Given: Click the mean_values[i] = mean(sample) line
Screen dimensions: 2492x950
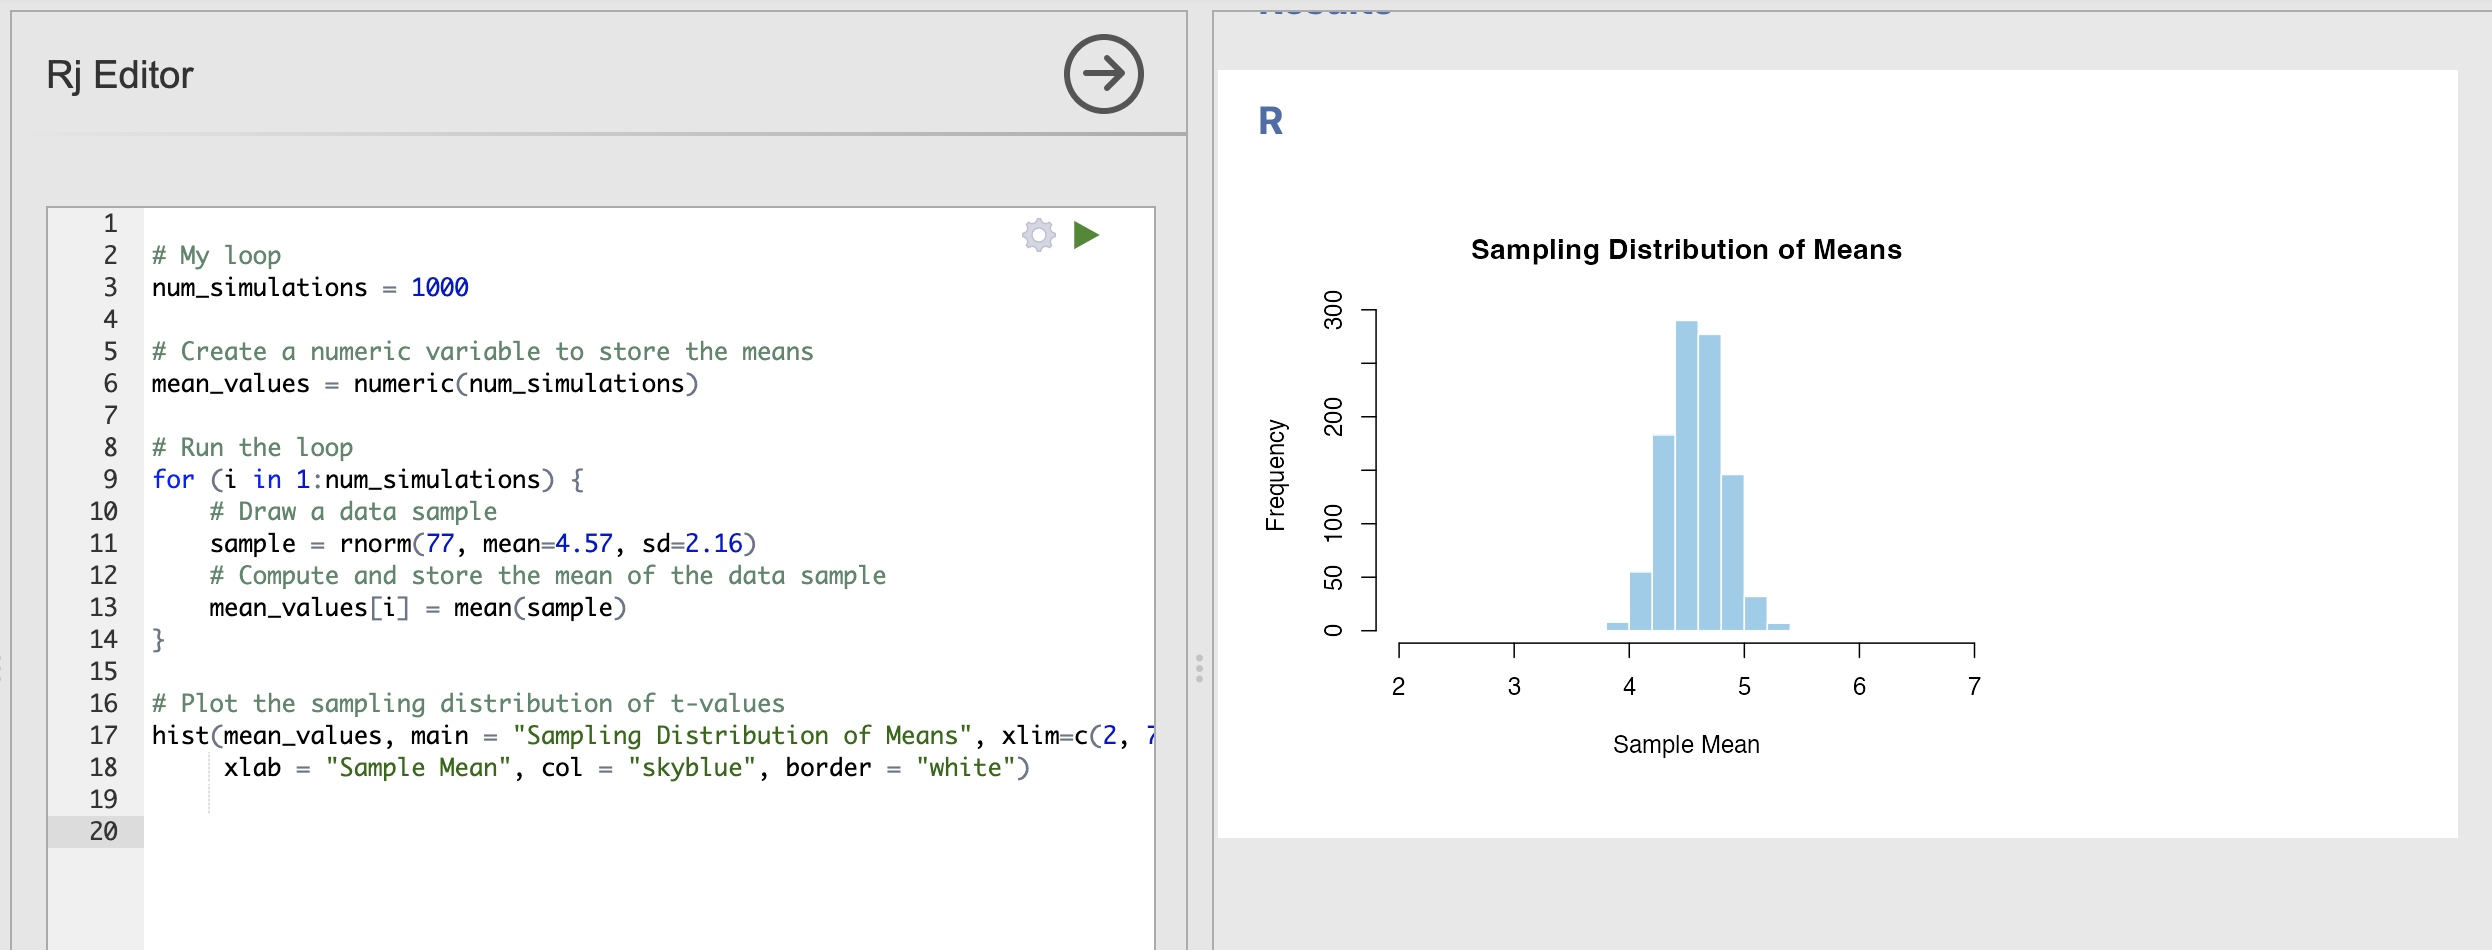Looking at the screenshot, I should [x=418, y=607].
